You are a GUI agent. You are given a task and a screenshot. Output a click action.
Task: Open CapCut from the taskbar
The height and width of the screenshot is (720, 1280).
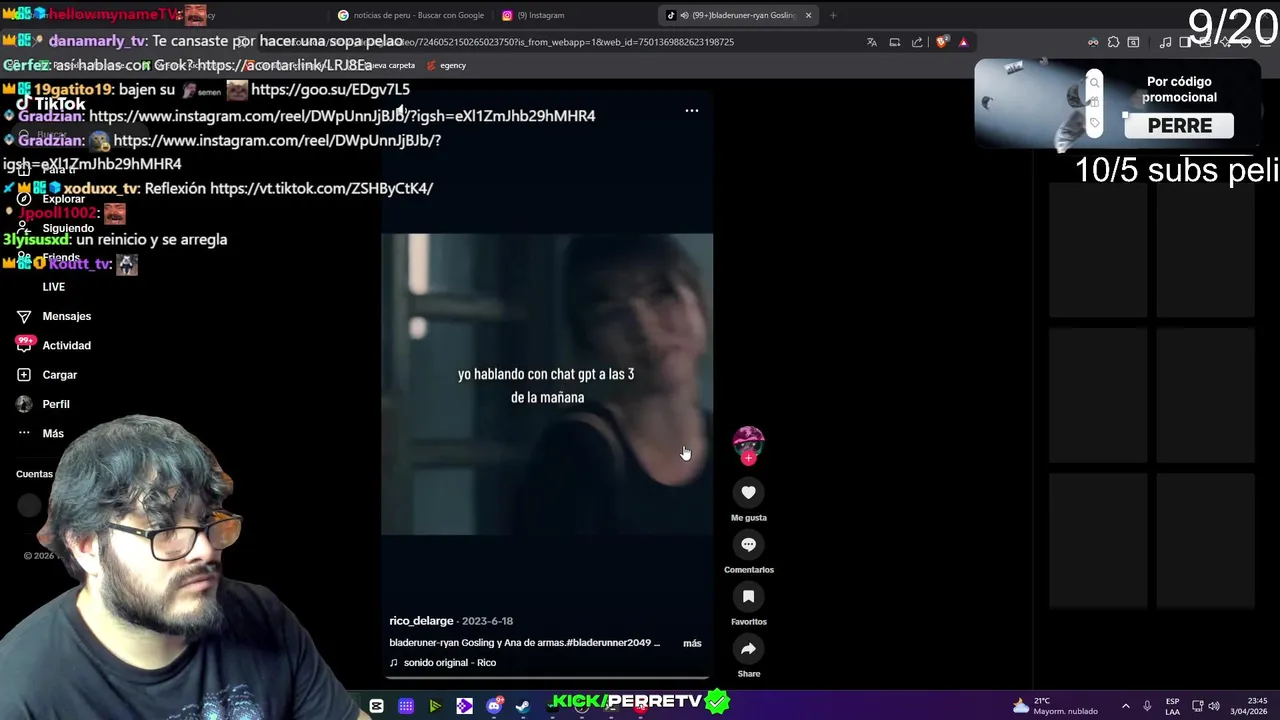coord(376,706)
